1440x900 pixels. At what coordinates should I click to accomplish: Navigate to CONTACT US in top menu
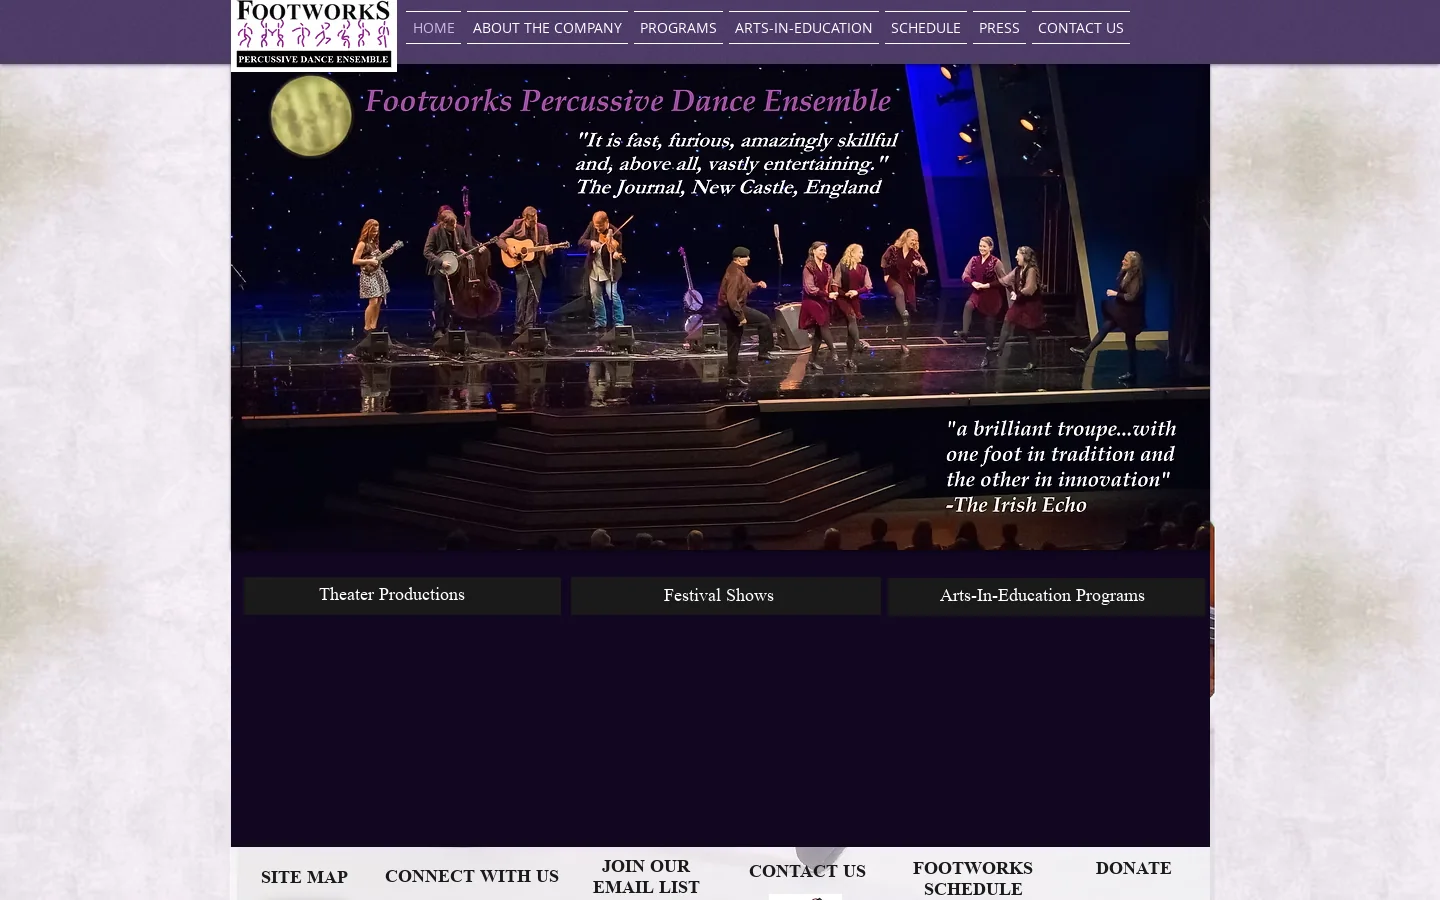coord(1081,28)
